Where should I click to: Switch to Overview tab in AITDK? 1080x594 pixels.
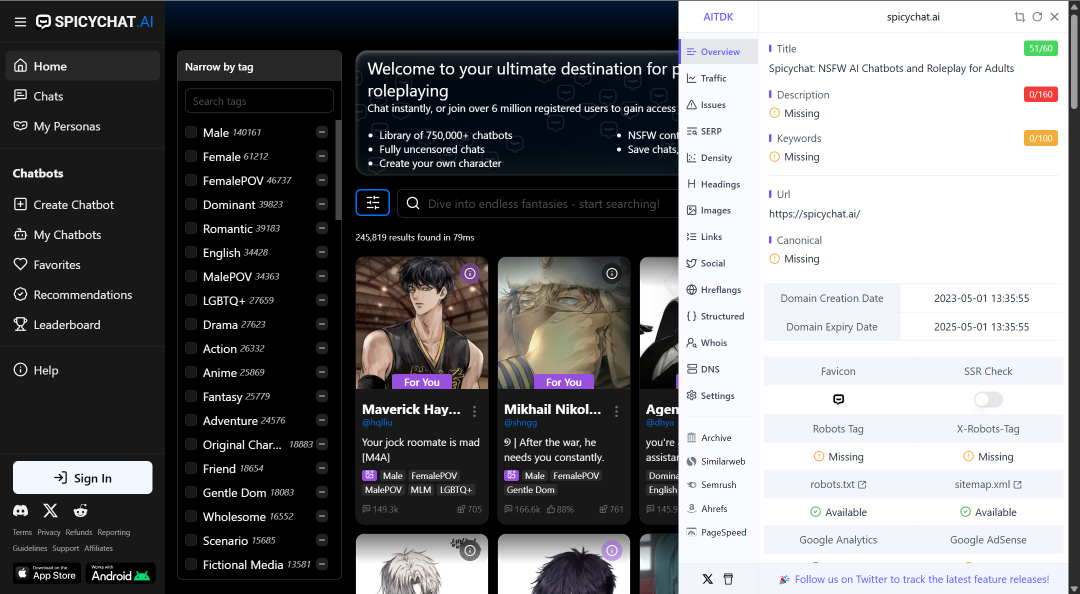(x=718, y=52)
